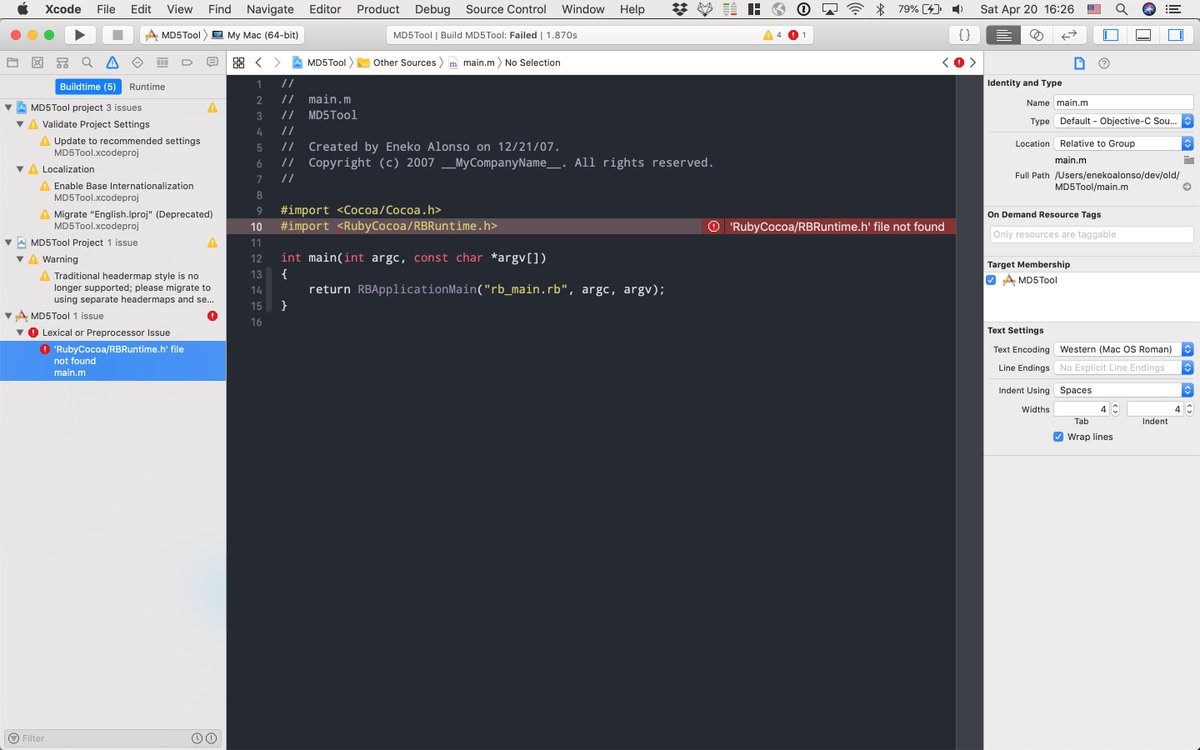Click the Name field containing main.m
This screenshot has width=1200, height=750.
tap(1124, 102)
